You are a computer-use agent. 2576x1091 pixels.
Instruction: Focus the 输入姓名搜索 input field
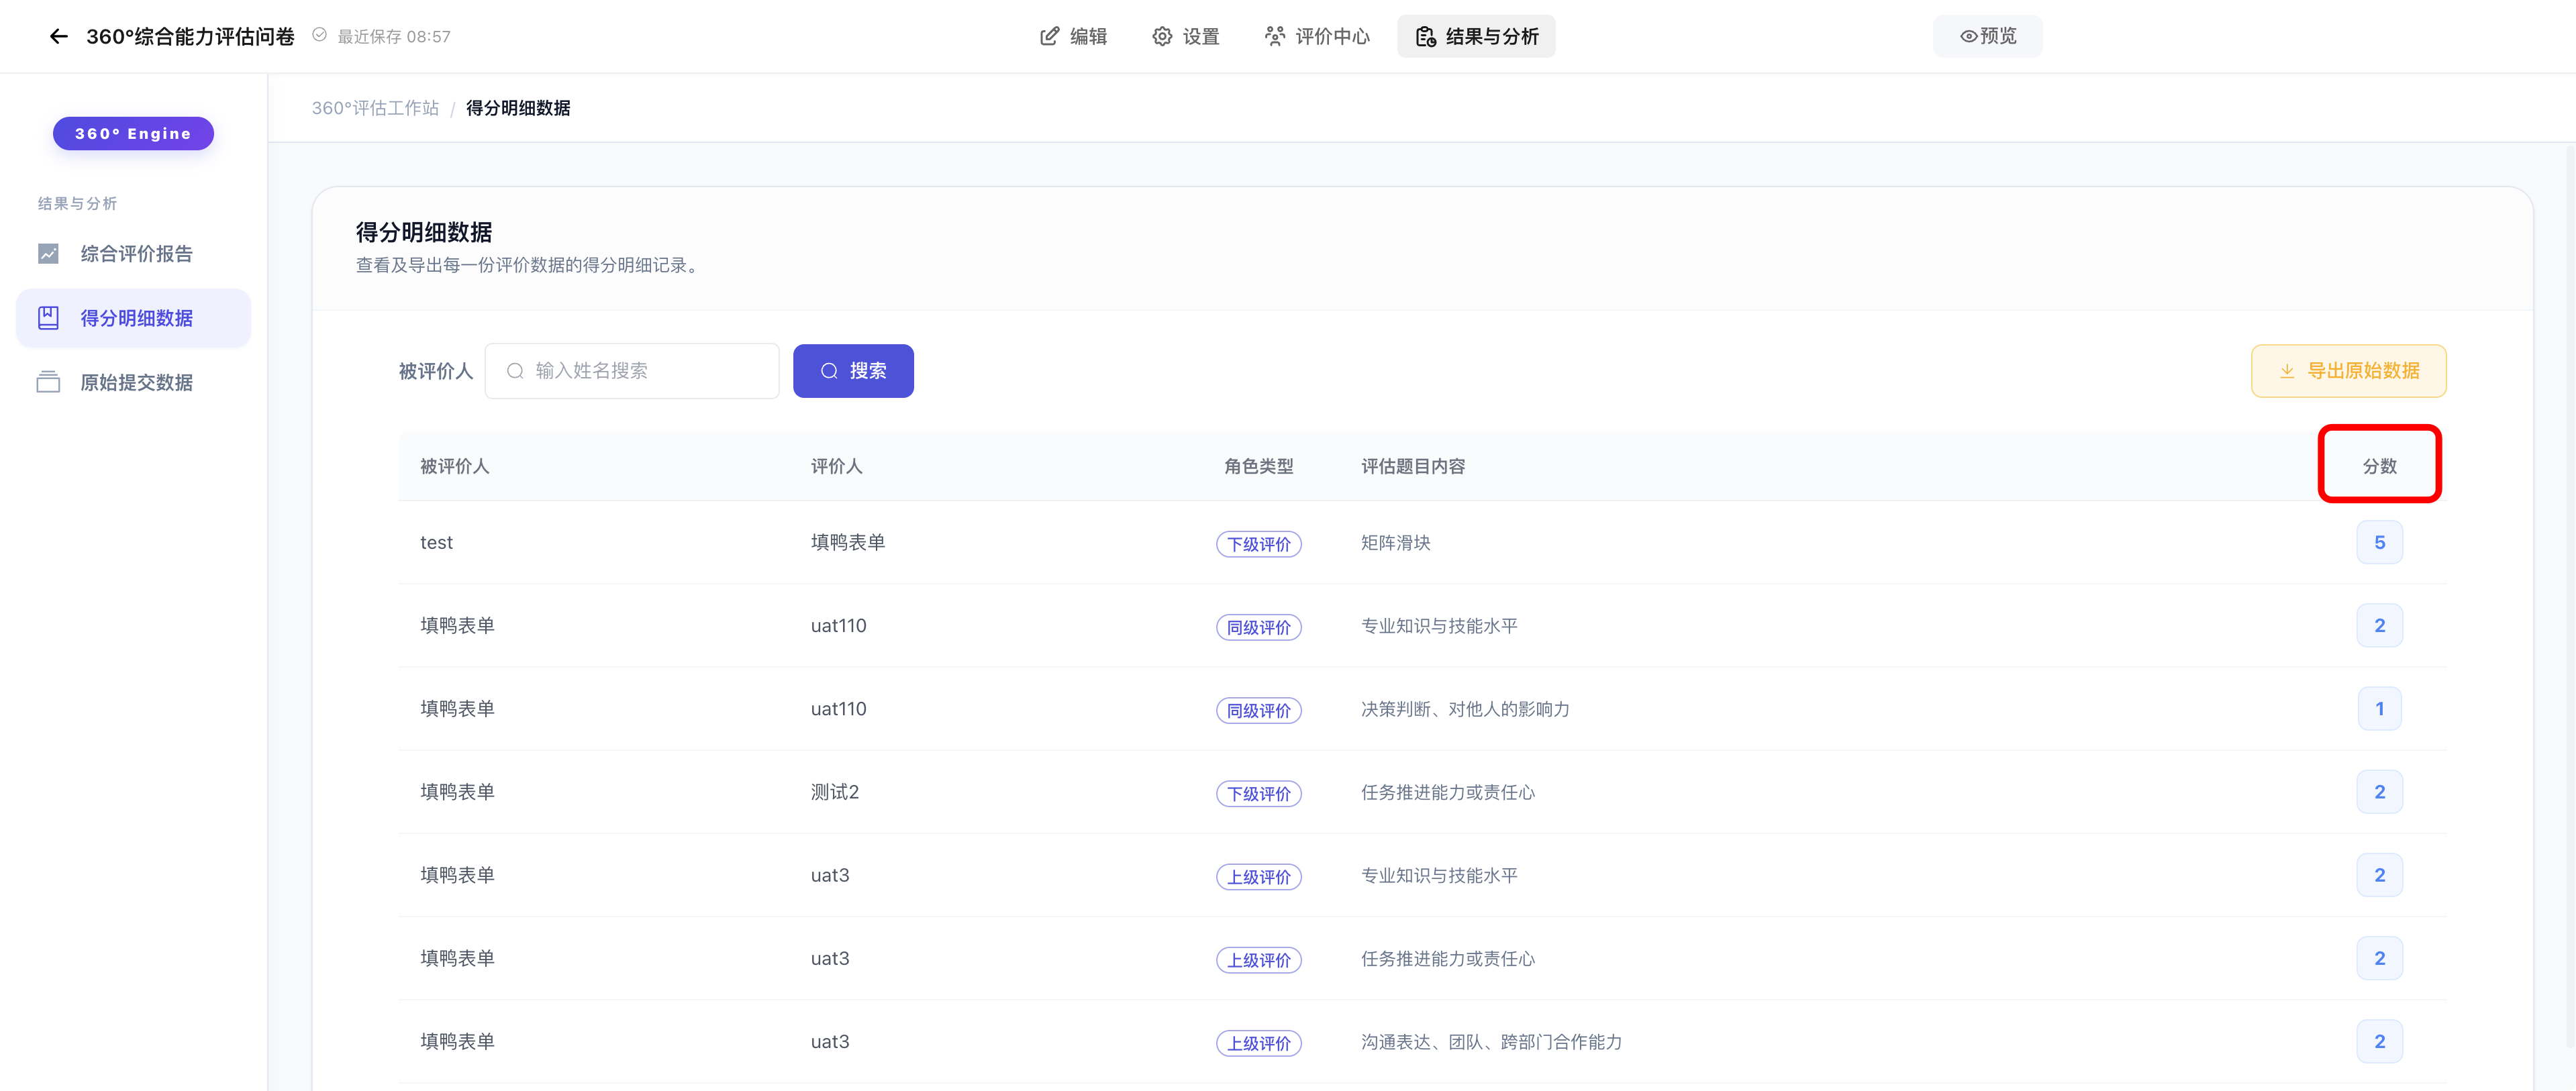[x=632, y=371]
